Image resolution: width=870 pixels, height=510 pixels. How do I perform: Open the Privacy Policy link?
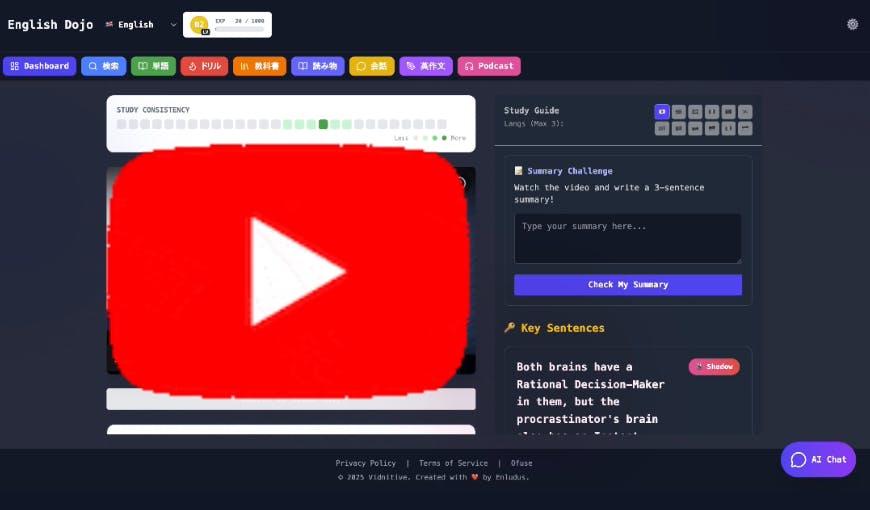click(x=365, y=463)
